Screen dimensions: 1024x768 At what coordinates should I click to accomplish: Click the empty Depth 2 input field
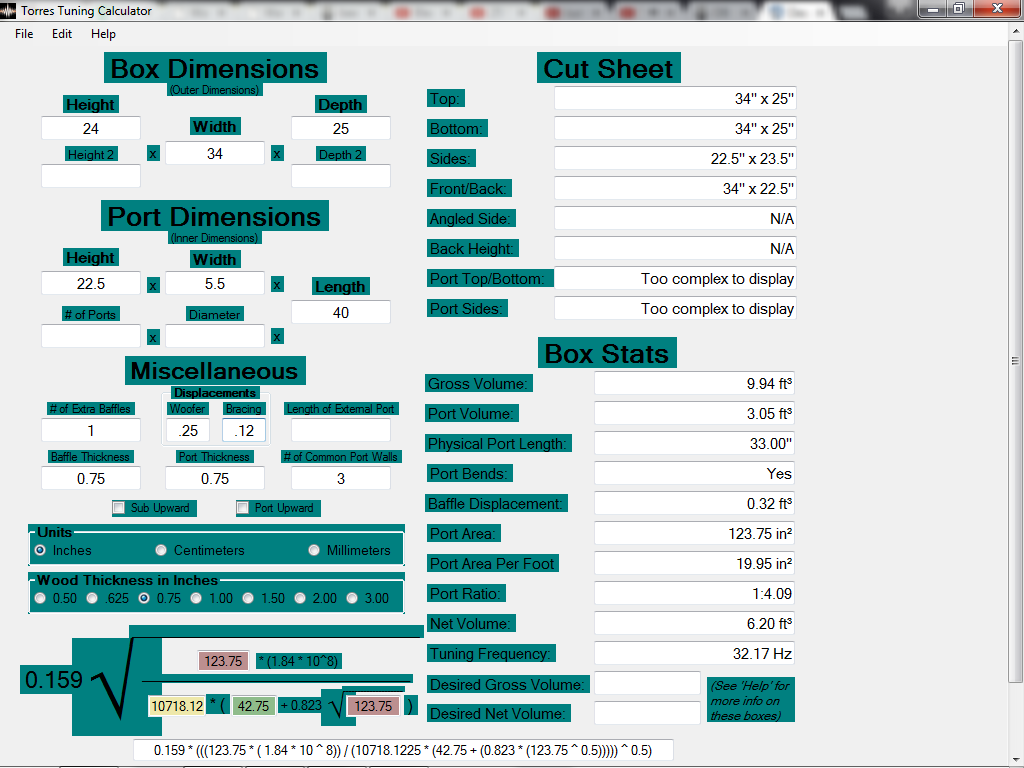coord(341,176)
